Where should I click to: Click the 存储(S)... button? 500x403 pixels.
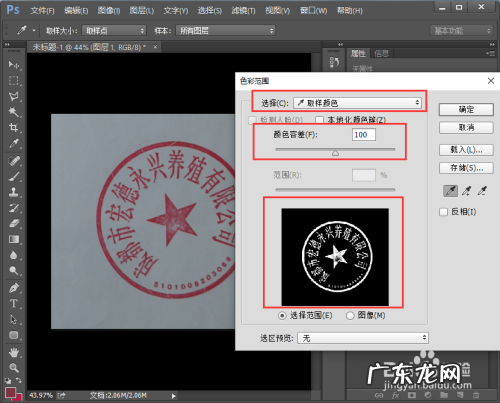click(x=466, y=168)
